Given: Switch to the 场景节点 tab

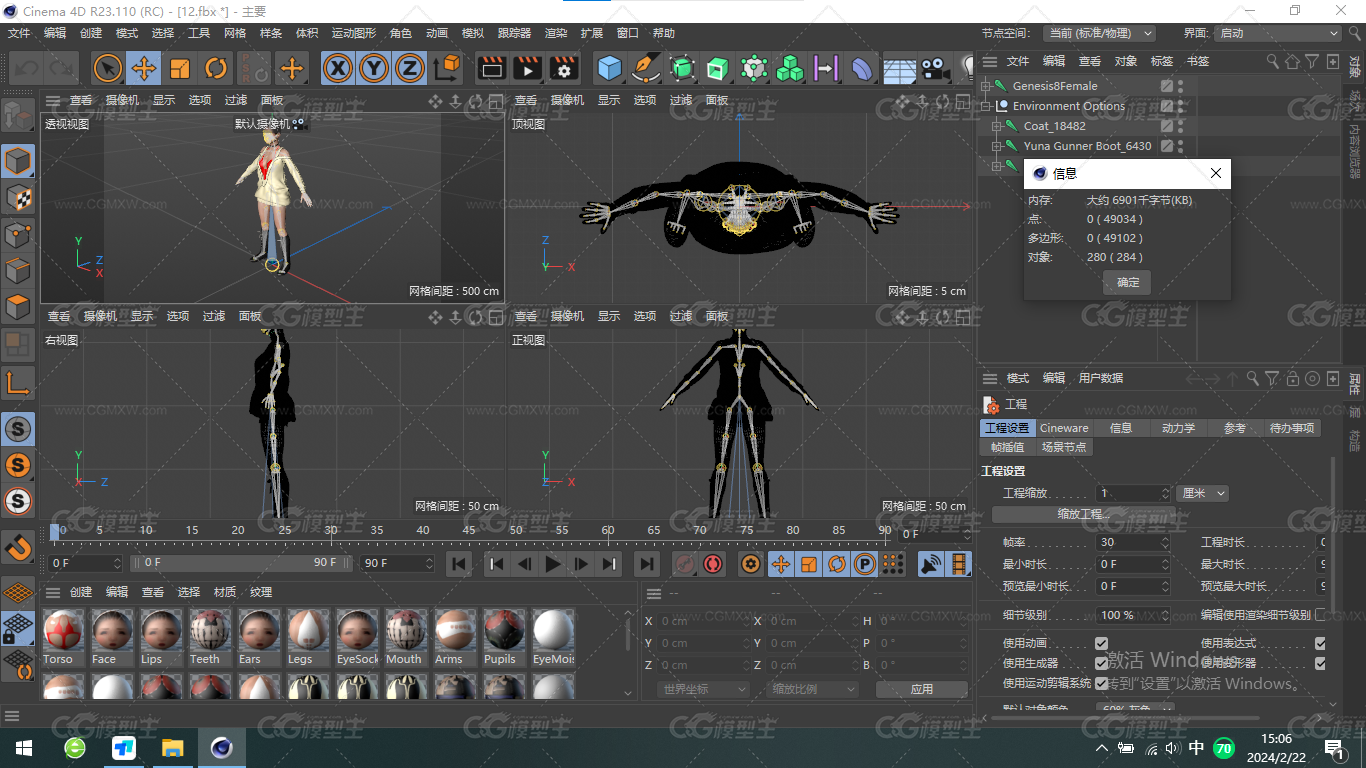Looking at the screenshot, I should [x=1064, y=447].
